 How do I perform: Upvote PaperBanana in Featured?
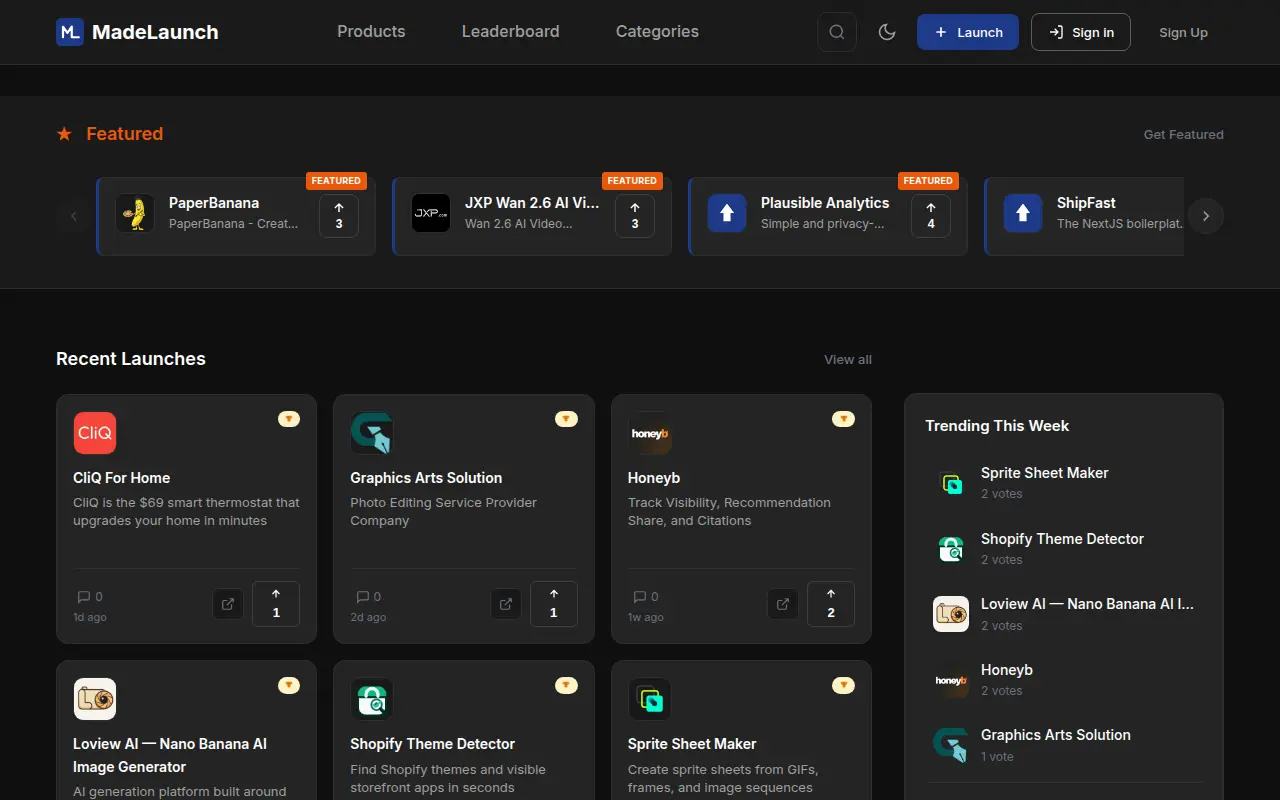(339, 216)
